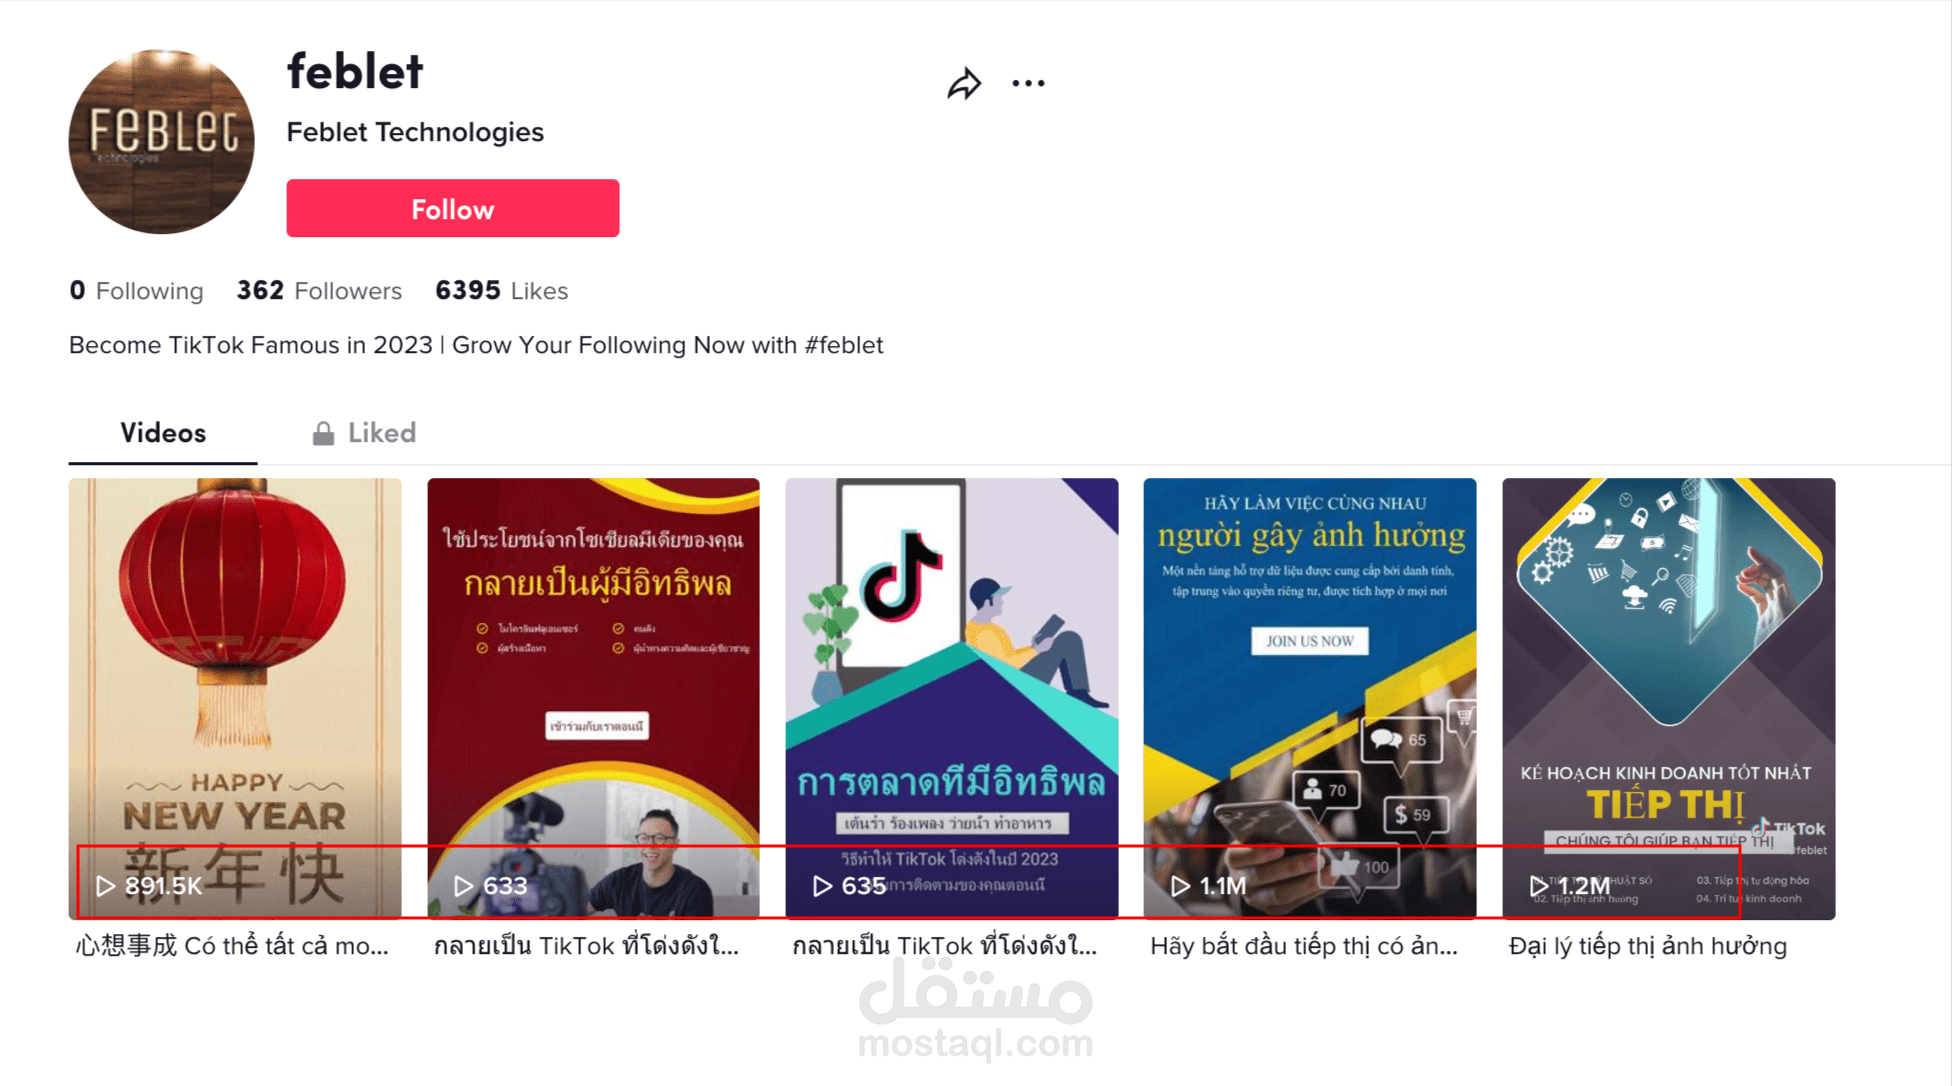Open the TikTok logo phone illustration video
The height and width of the screenshot is (1086, 1952).
952,698
